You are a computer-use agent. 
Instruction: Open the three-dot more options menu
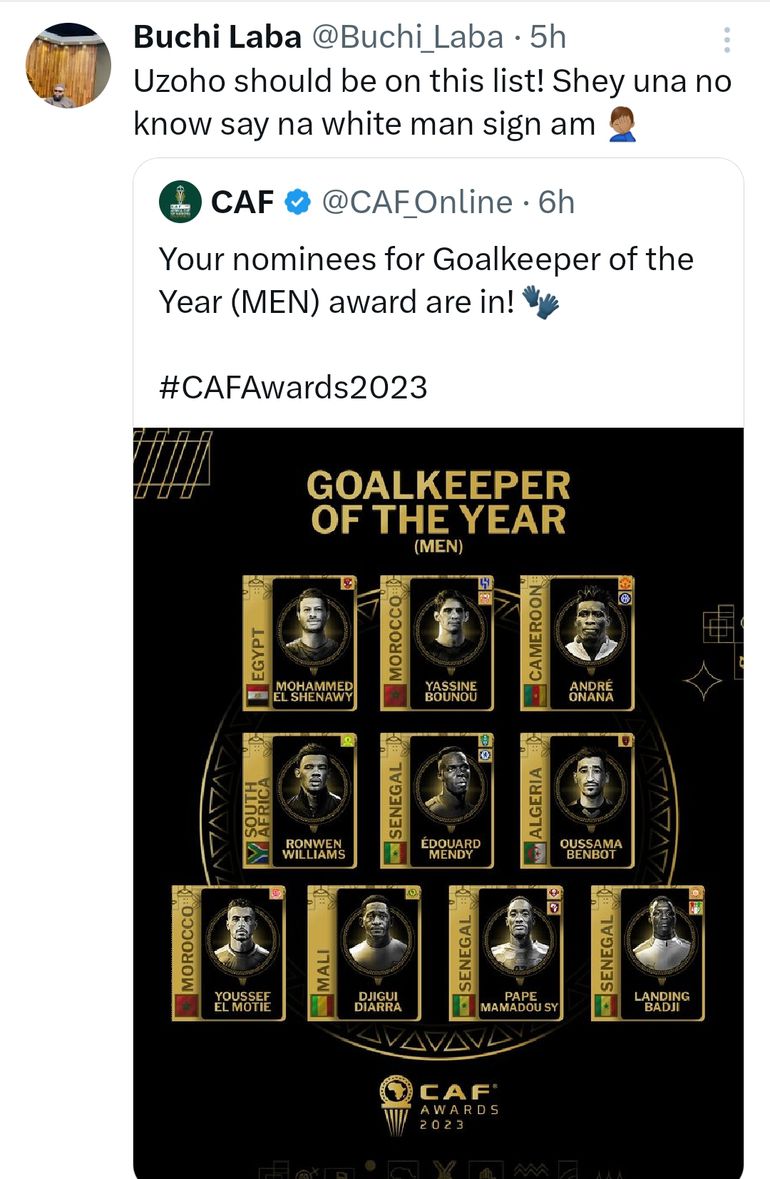click(x=727, y=40)
